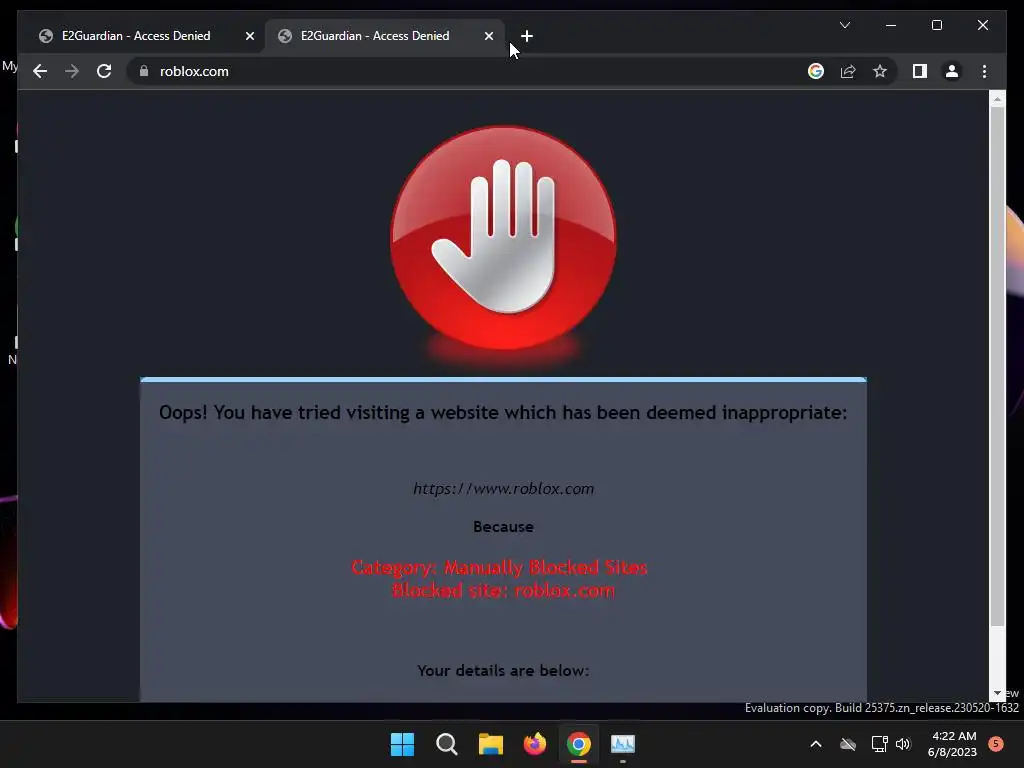Screen dimensions: 1024x768
Task: Click 'Blocked site: roblox.com' text
Action: [503, 590]
